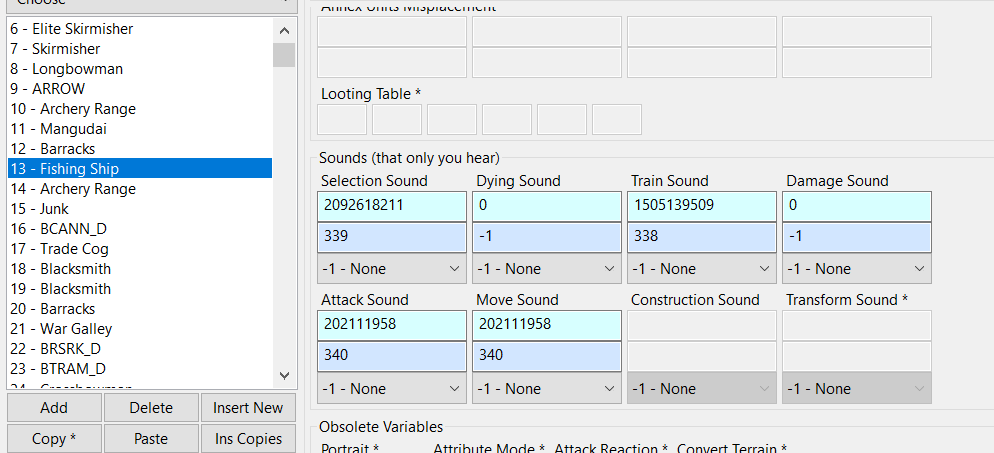Click the Attack Sound field showing 340
This screenshot has height=453, width=994.
click(x=392, y=356)
